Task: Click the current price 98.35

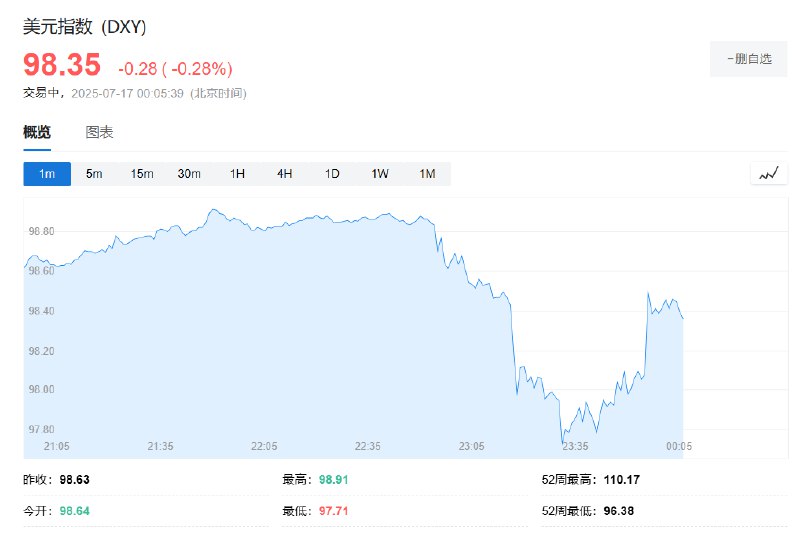Action: click(62, 65)
